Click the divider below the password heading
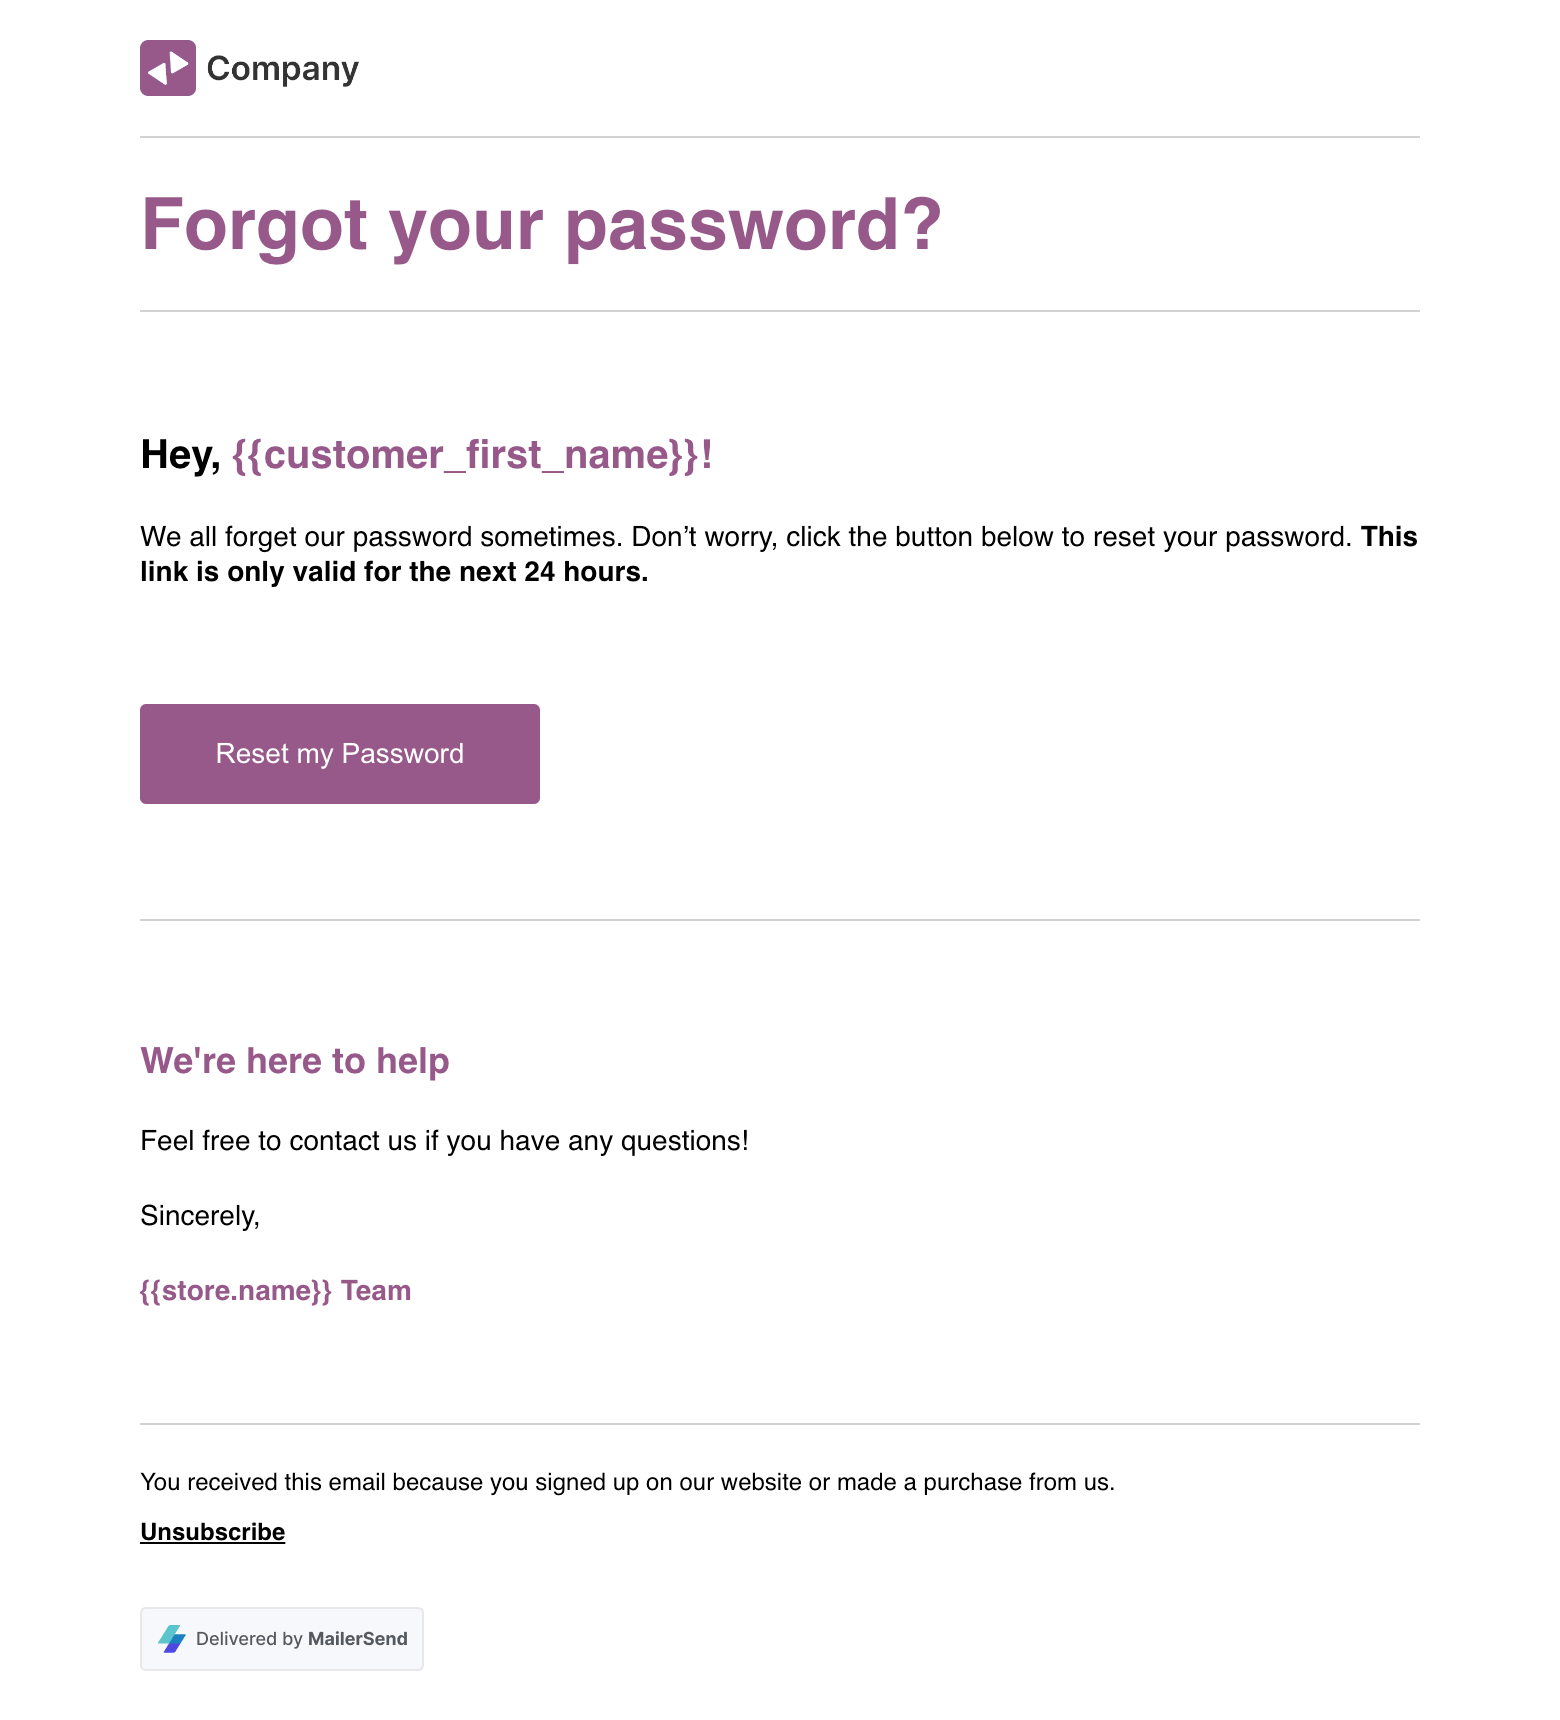Image resolution: width=1560 pixels, height=1720 pixels. [780, 311]
